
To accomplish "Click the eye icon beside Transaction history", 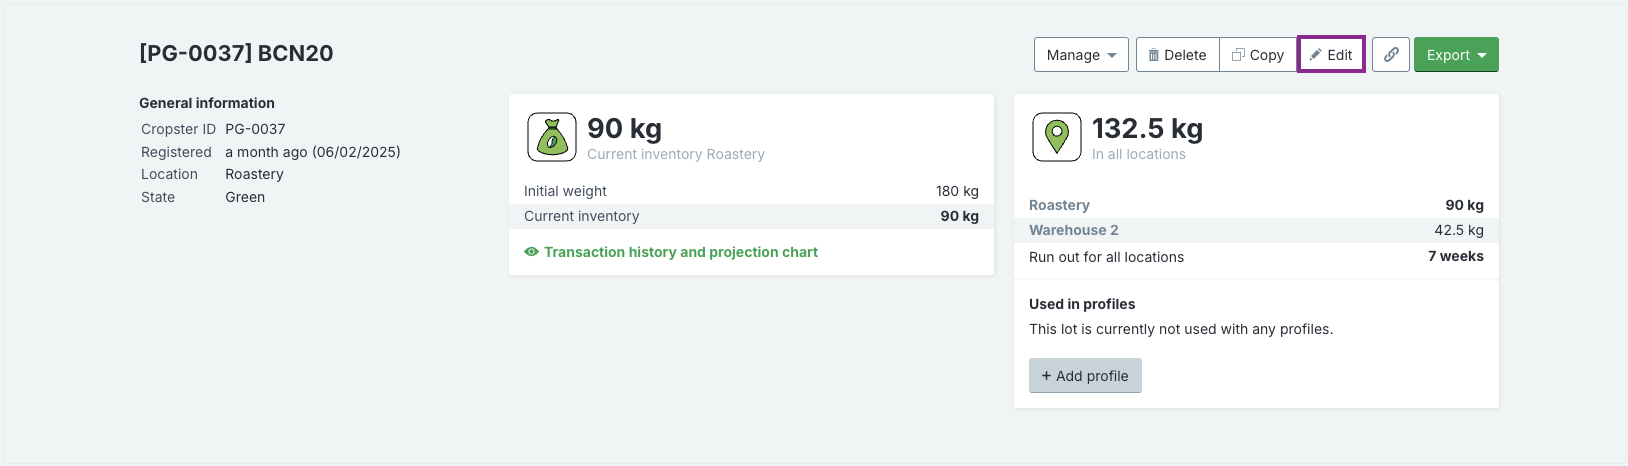I will pyautogui.click(x=531, y=252).
